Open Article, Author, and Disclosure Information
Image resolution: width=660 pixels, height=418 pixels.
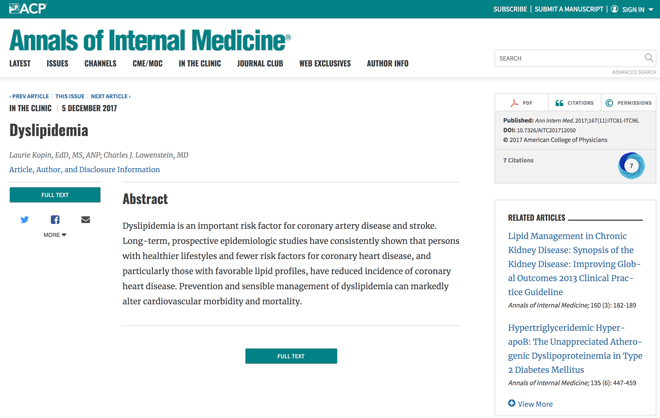85,169
